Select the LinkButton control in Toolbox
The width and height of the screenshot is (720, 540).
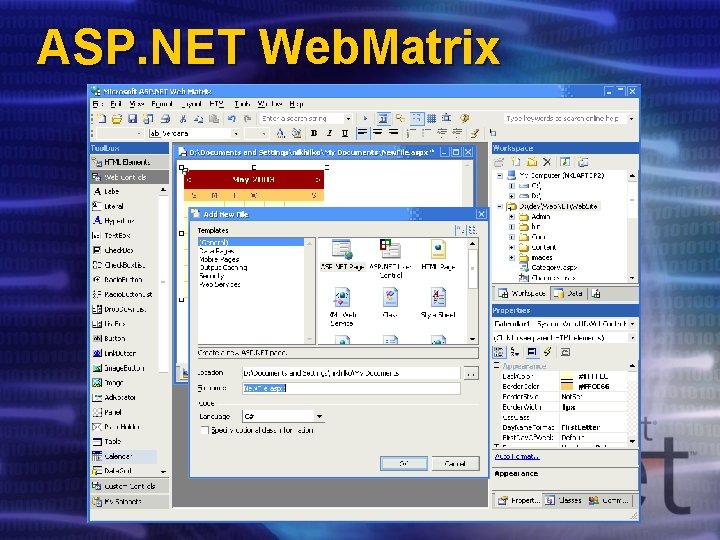(x=114, y=353)
